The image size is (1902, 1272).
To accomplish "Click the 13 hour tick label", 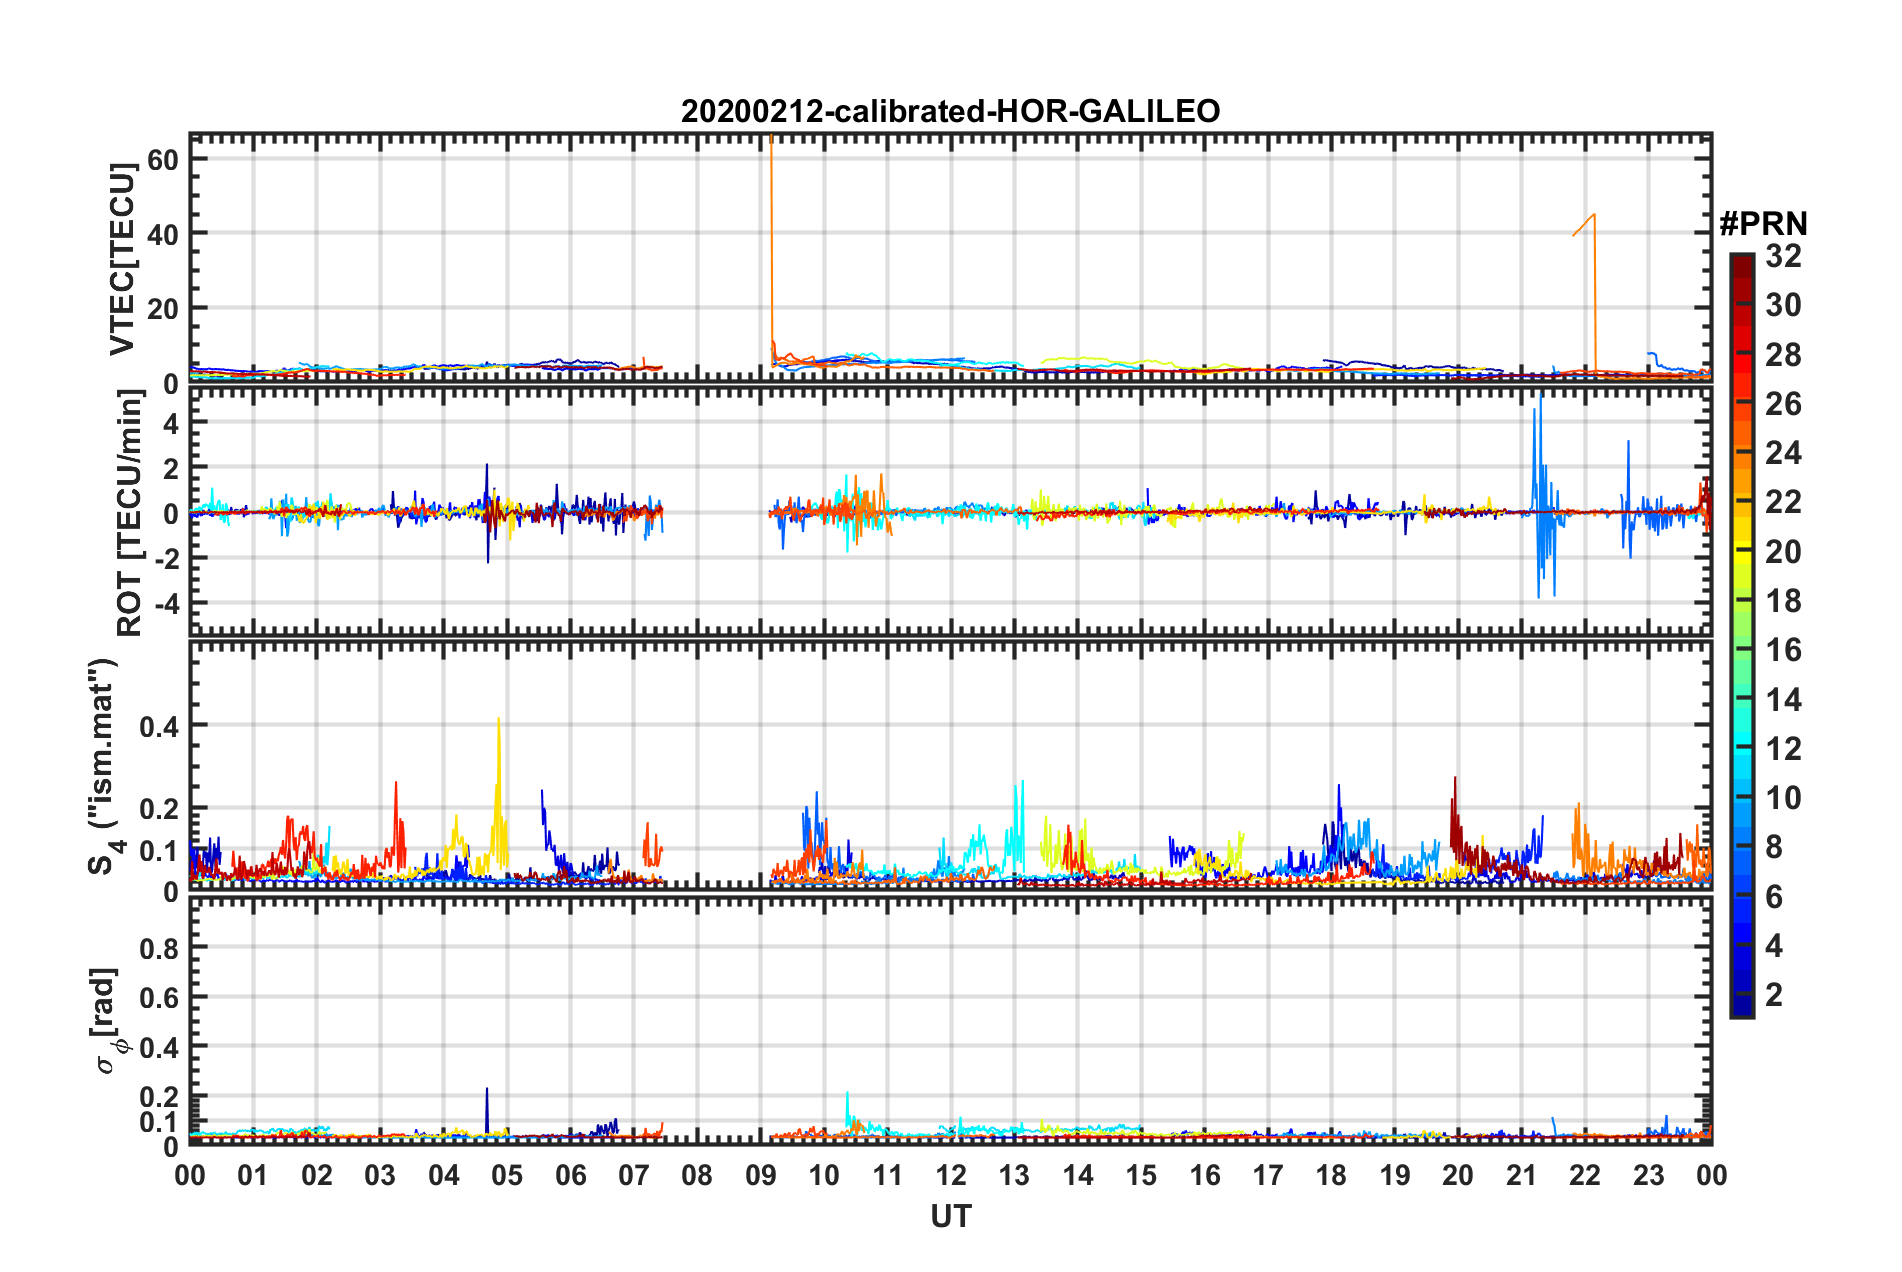I will [x=1014, y=1175].
